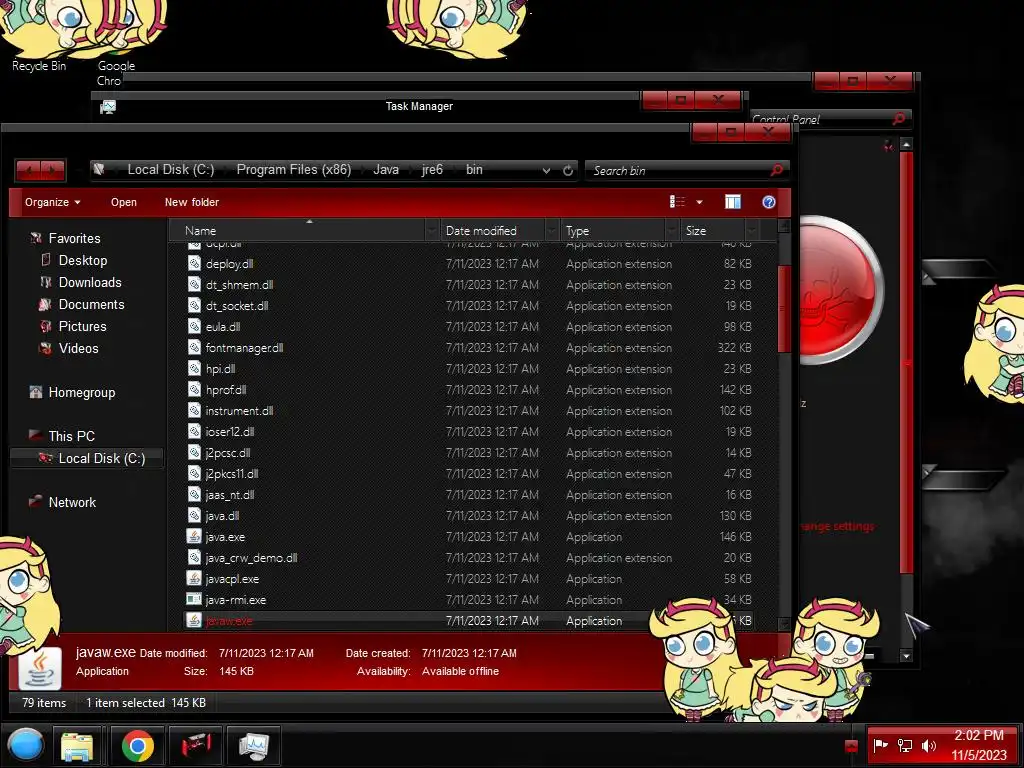This screenshot has height=768, width=1024.
Task: Click the Open toolbar button
Action: 123,202
